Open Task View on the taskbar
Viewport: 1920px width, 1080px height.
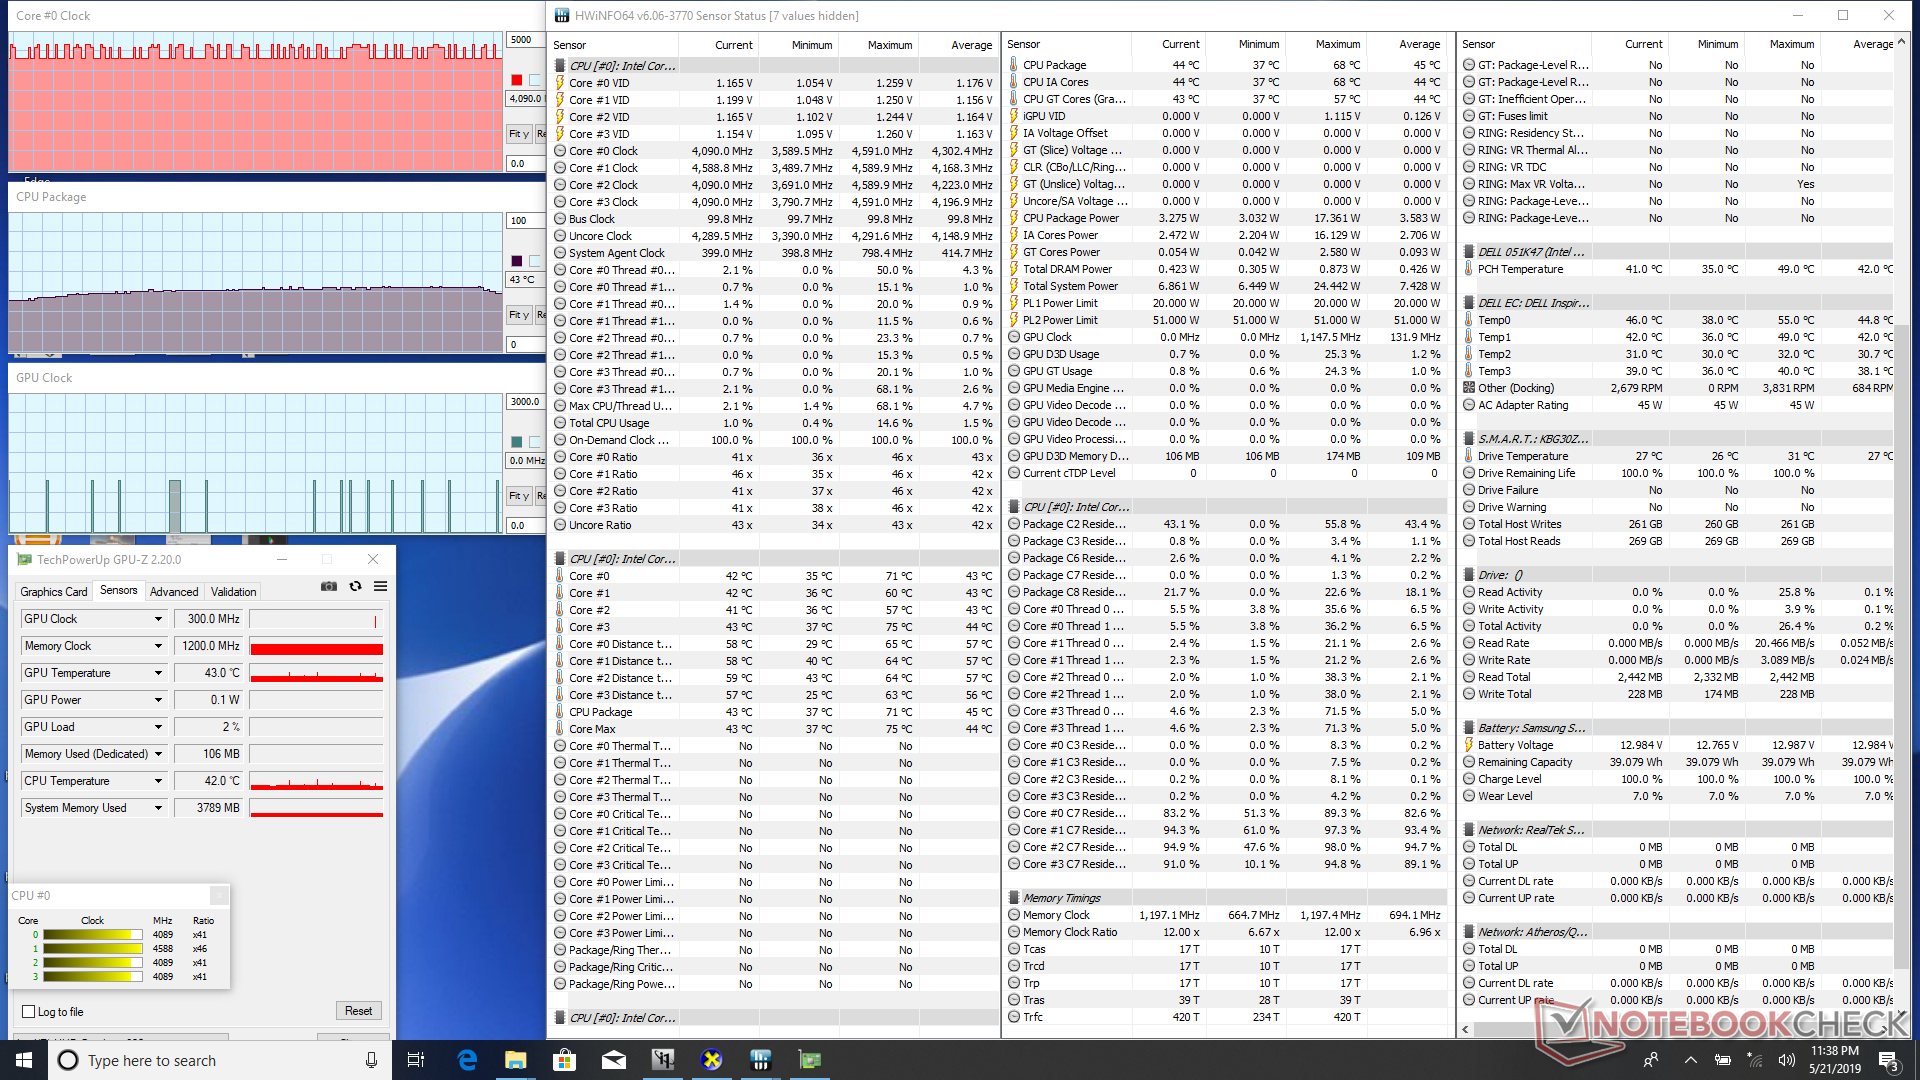416,1060
